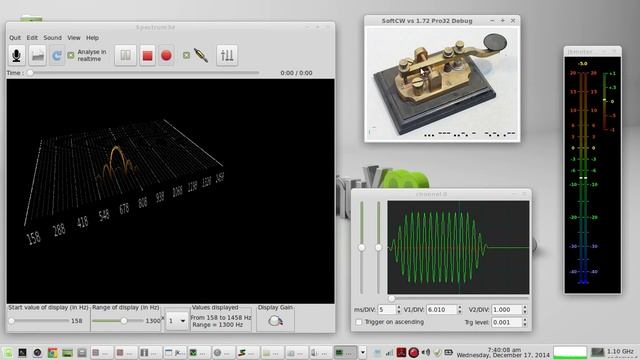Click the Display Gain magnifier button
This screenshot has height=360, width=640.
click(x=275, y=321)
